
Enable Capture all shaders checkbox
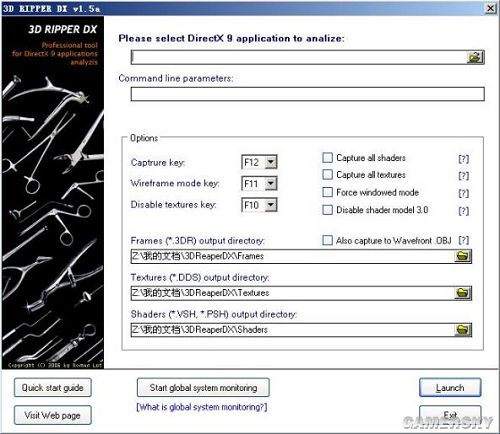click(x=328, y=158)
